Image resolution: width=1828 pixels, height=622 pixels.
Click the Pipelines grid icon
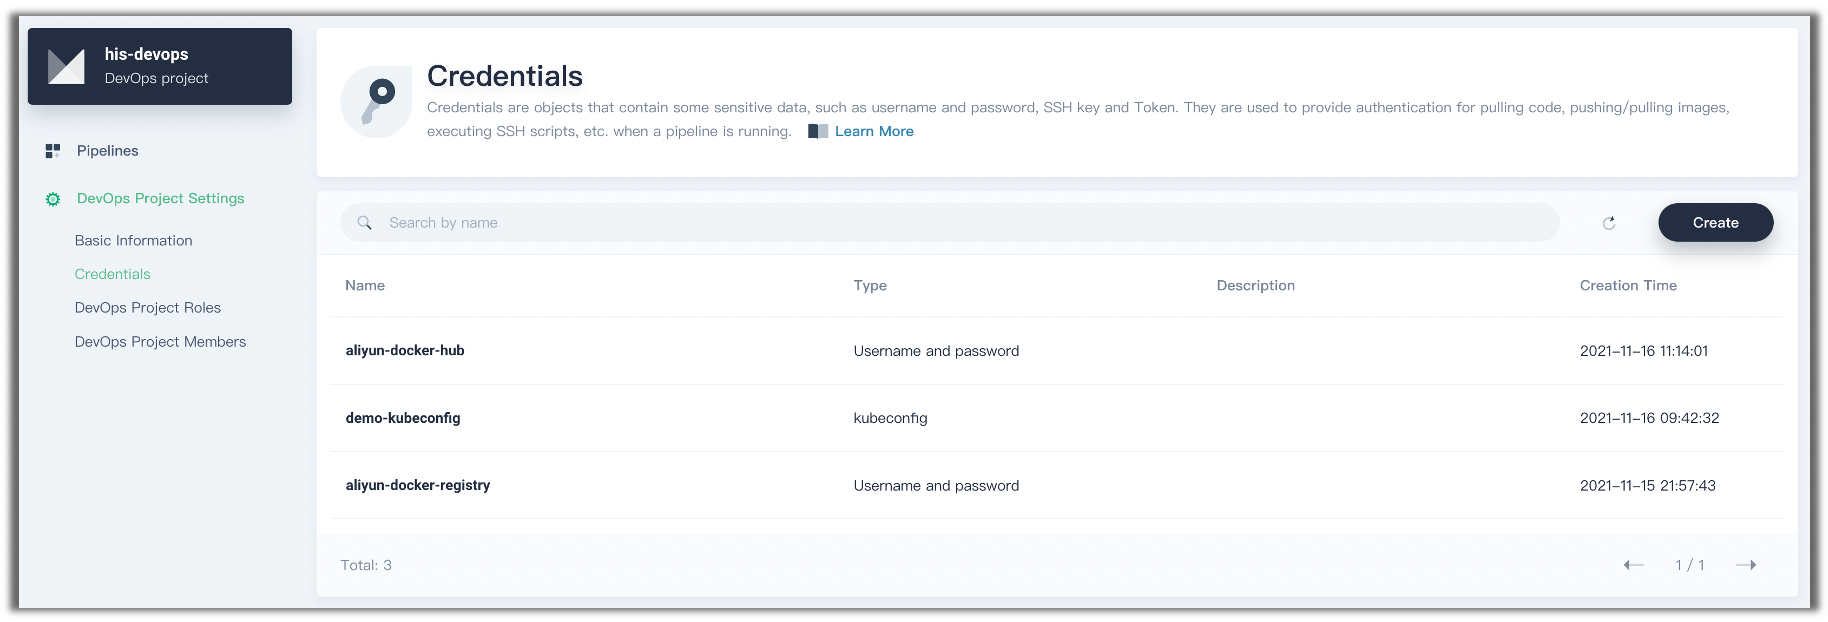point(53,151)
